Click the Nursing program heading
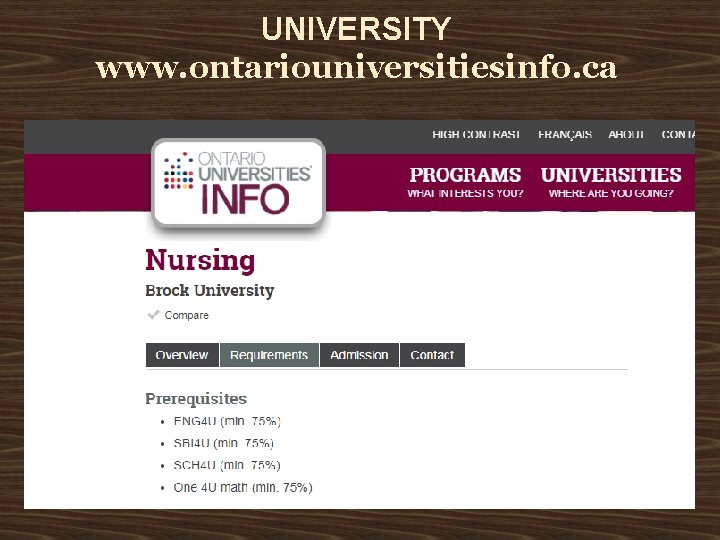Screen dimensions: 720x540 tap(200, 260)
